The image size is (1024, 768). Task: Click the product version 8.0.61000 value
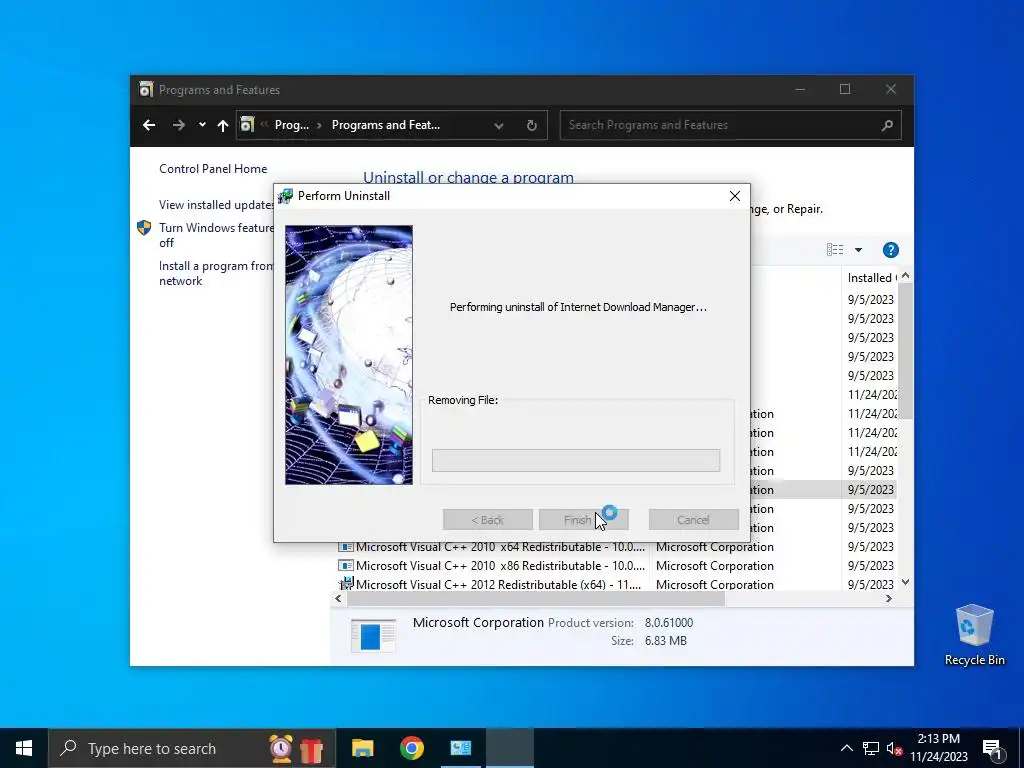[x=669, y=622]
